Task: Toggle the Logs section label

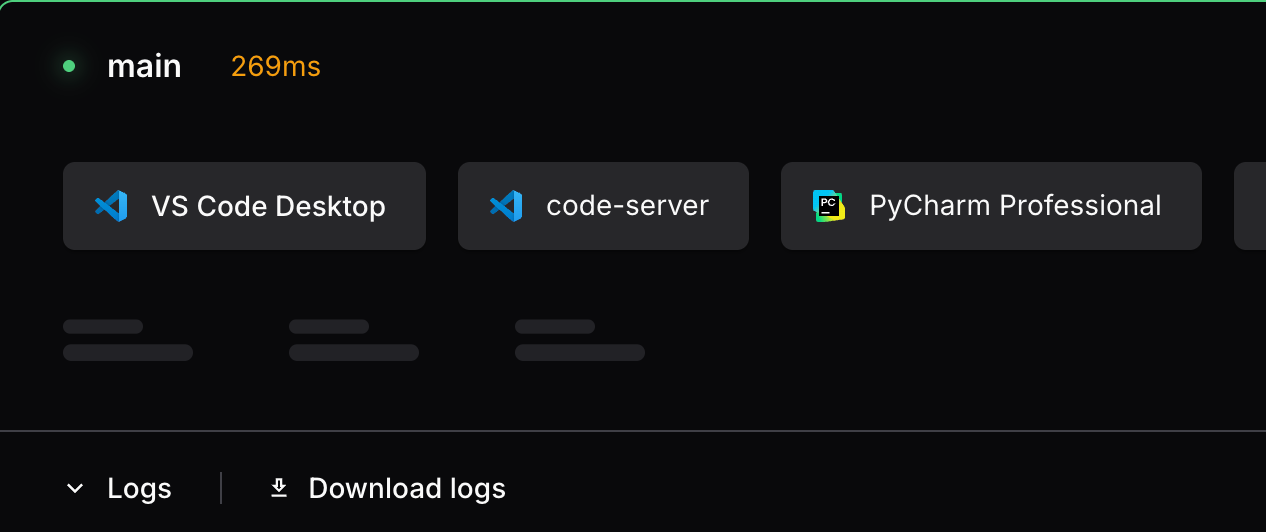Action: tap(139, 489)
